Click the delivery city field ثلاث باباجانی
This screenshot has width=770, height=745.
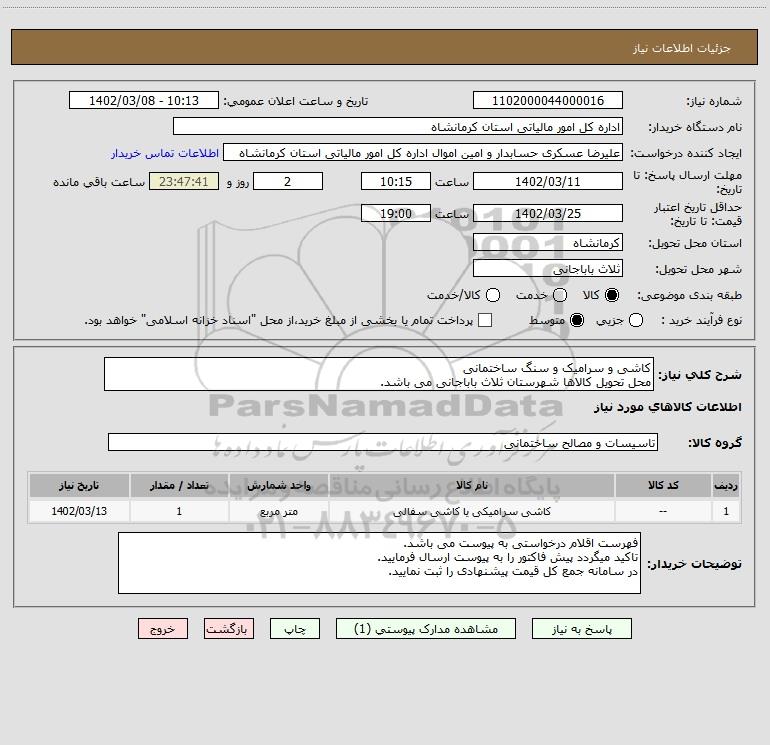coord(548,269)
